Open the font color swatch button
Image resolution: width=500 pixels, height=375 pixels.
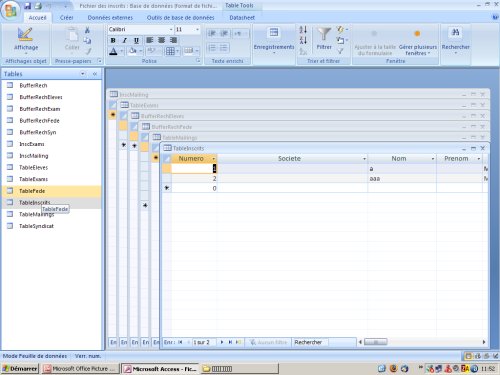(x=113, y=51)
